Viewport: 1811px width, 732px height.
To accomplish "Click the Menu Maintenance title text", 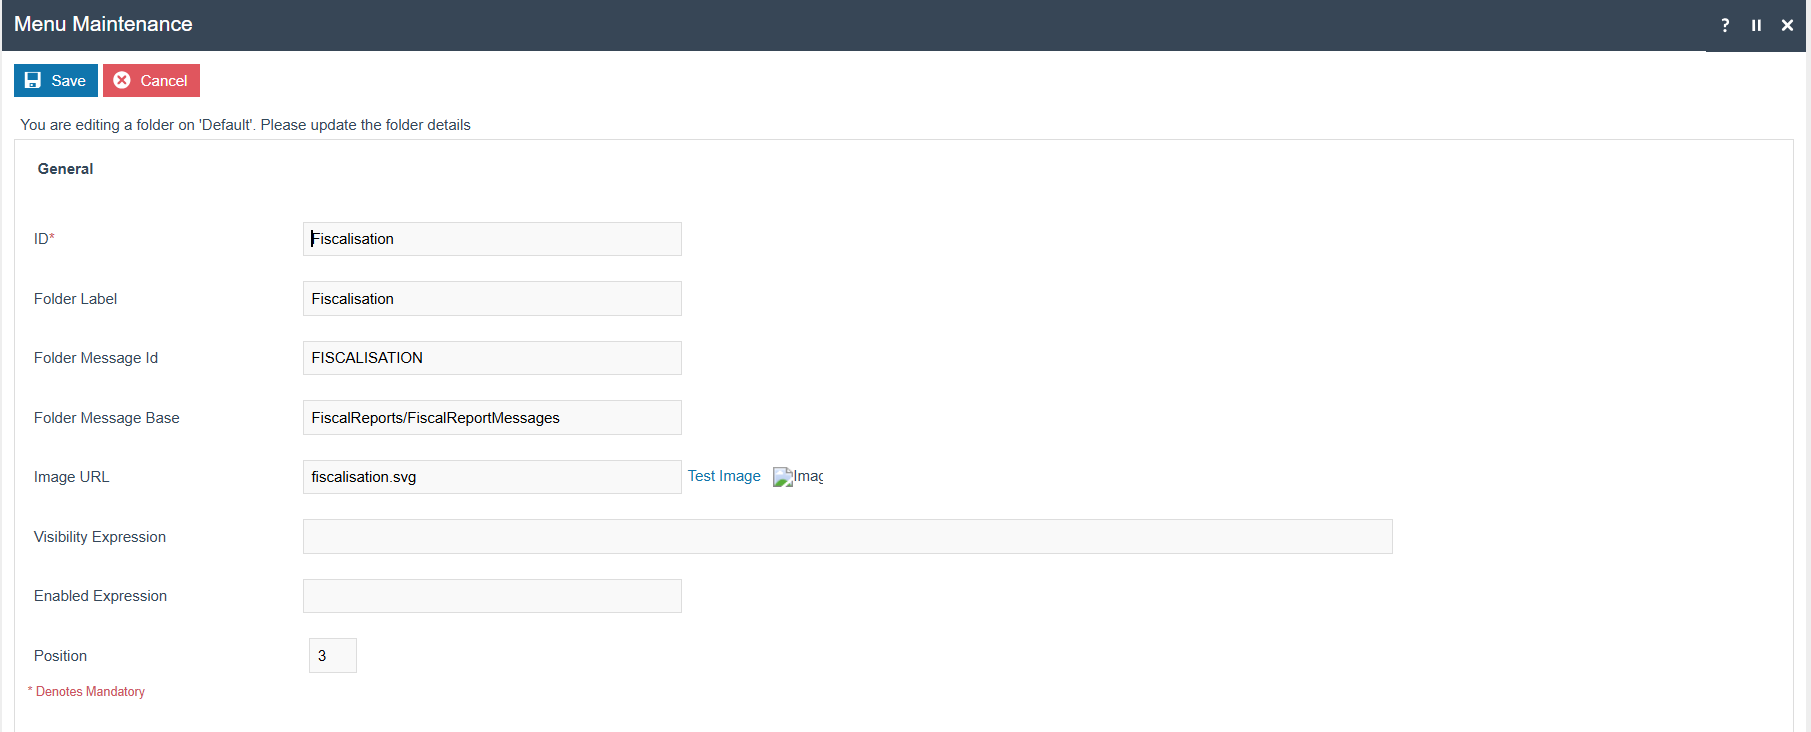I will coord(103,24).
